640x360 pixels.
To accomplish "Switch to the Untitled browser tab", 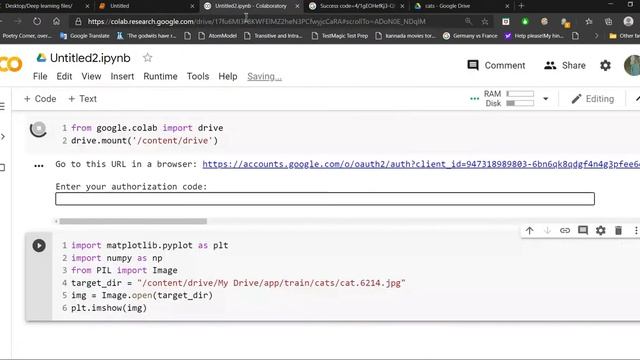I will coord(147,6).
